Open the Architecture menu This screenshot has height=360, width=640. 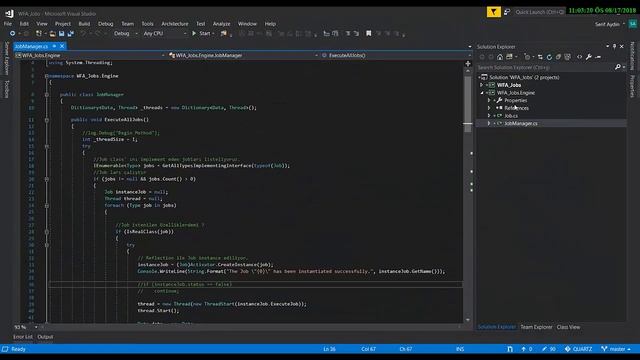coord(175,24)
